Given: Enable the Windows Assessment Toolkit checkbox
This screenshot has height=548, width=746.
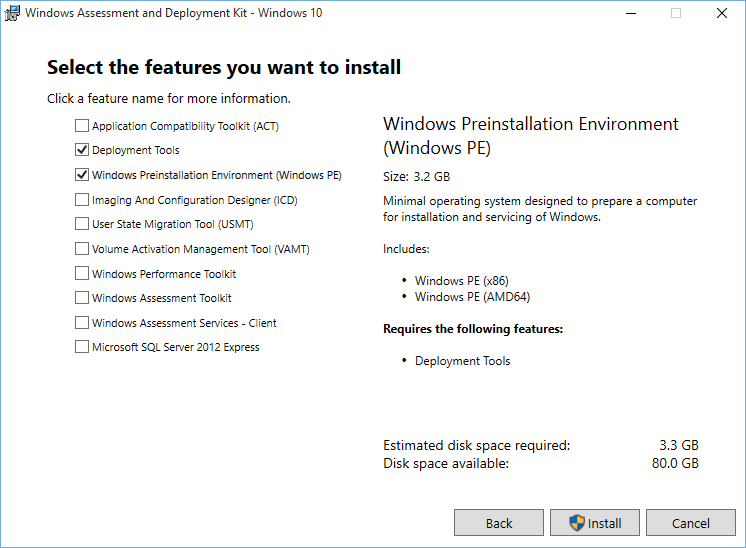Looking at the screenshot, I should [x=82, y=298].
